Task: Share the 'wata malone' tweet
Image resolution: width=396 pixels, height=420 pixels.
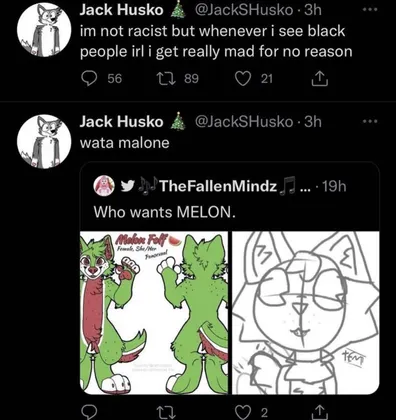Action: click(319, 412)
